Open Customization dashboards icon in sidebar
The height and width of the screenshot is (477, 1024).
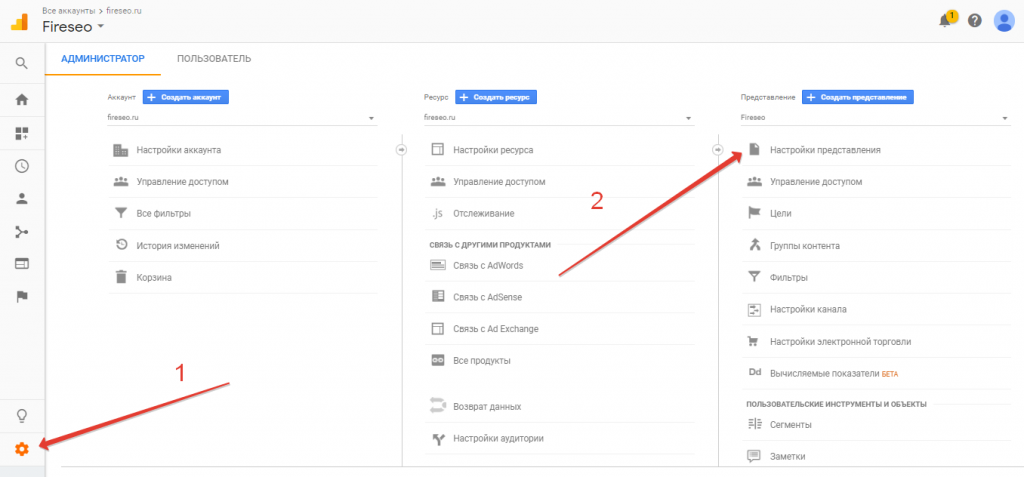[21, 133]
